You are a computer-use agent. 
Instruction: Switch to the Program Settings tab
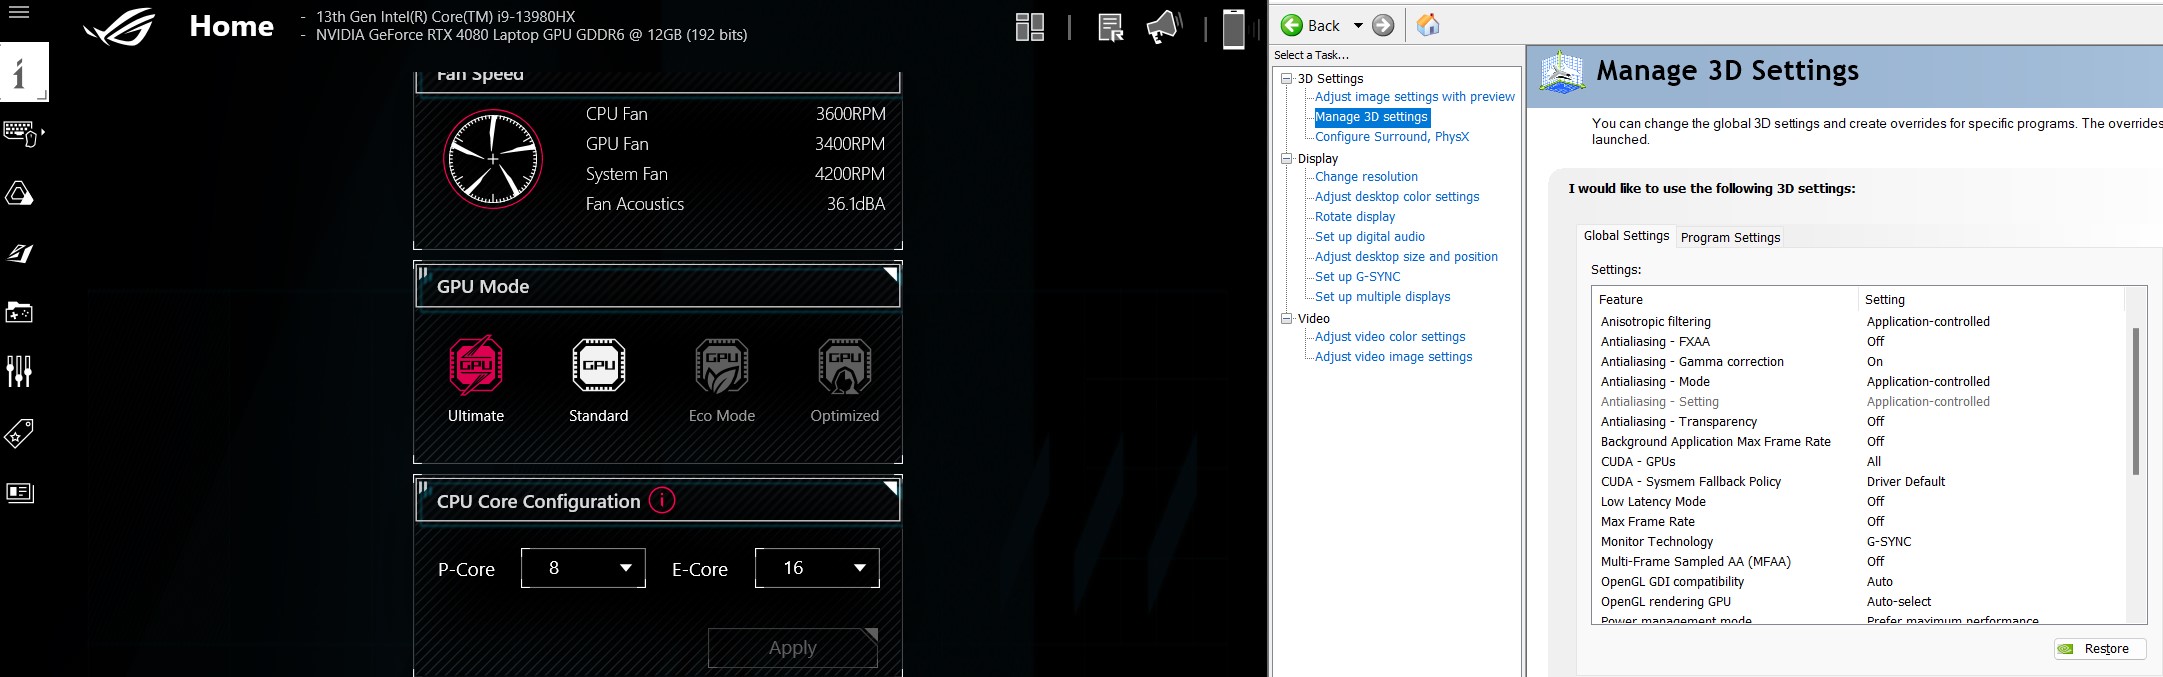[1730, 237]
